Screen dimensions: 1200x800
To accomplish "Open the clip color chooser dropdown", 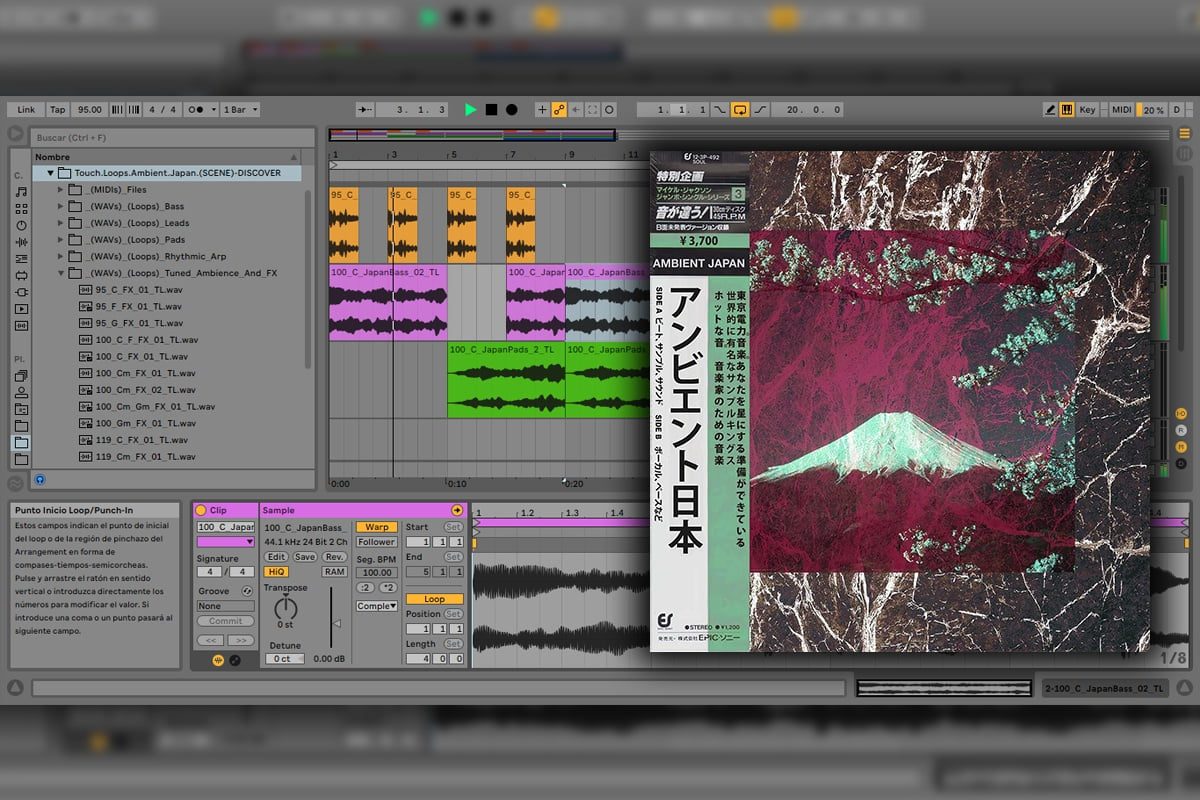I will [x=226, y=542].
